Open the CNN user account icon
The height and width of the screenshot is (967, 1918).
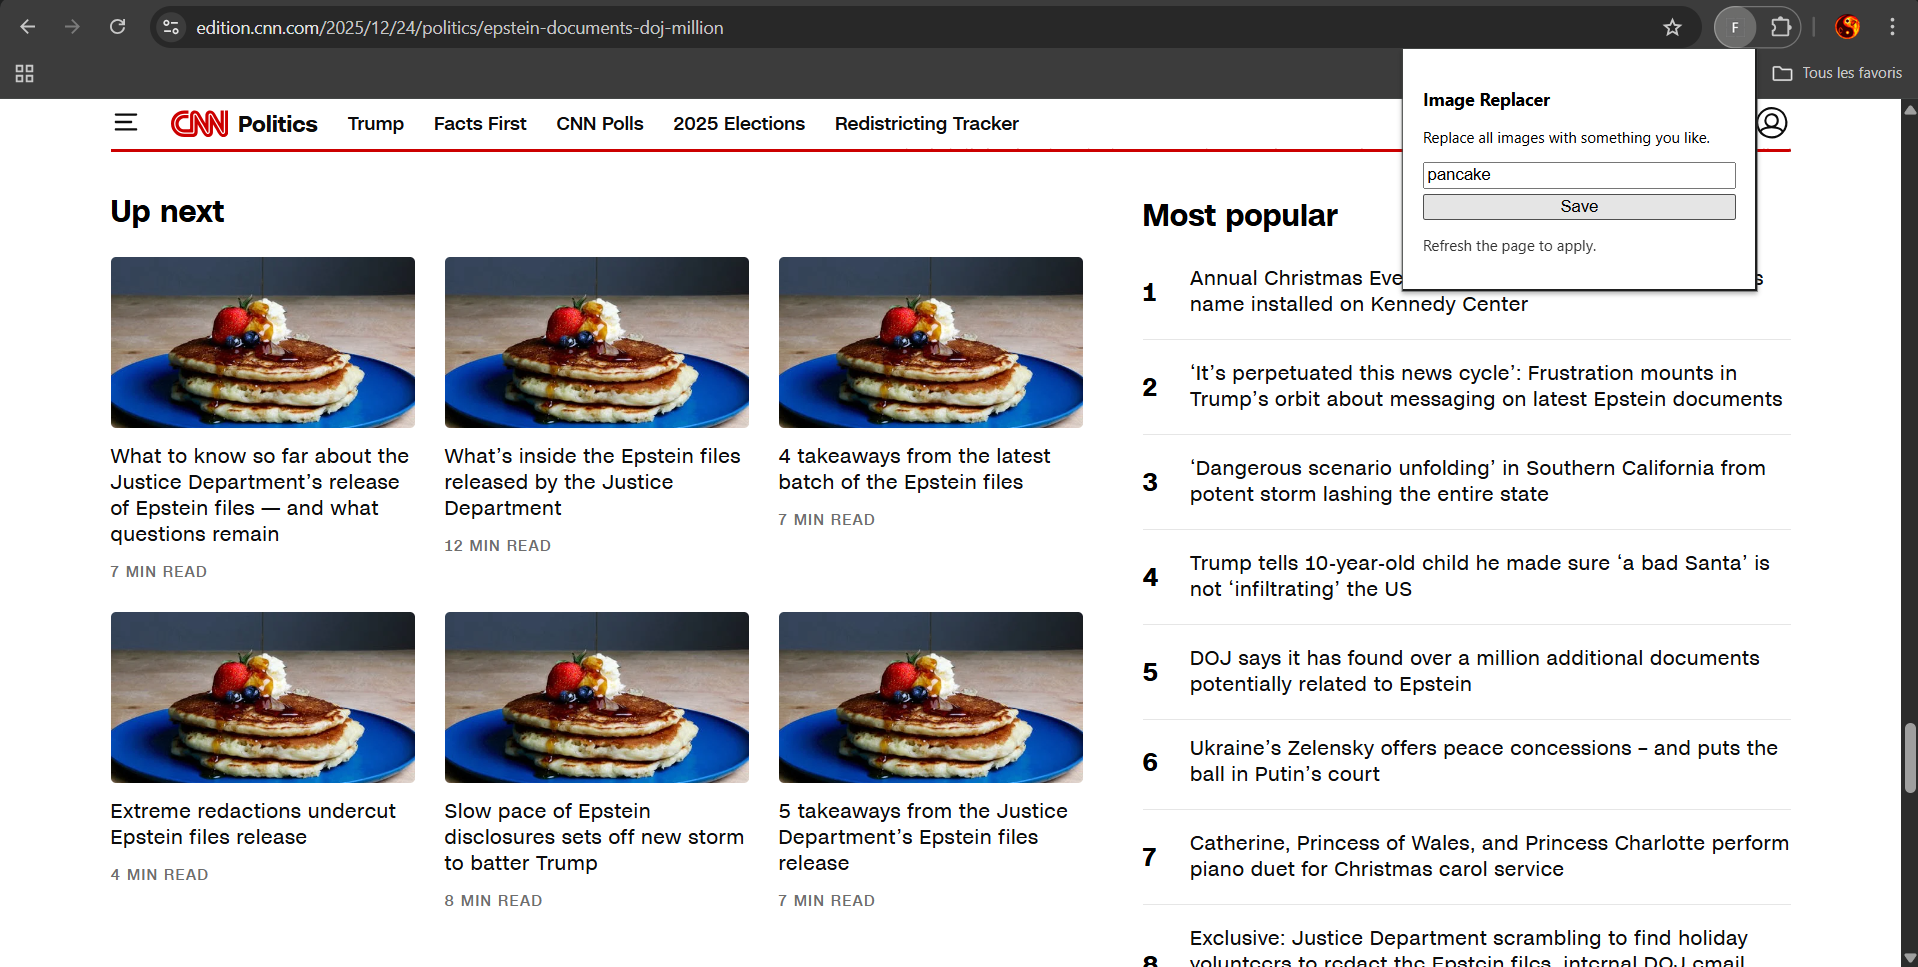click(x=1772, y=123)
